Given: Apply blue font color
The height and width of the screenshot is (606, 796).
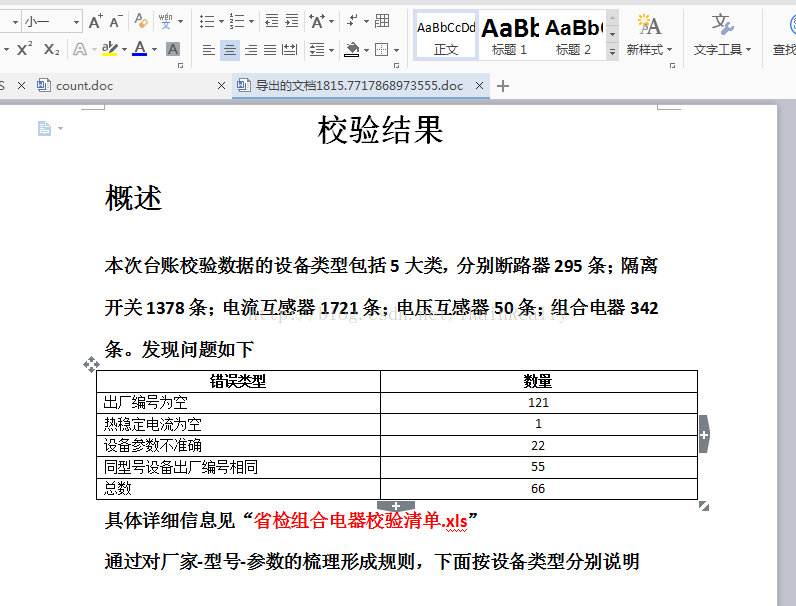Looking at the screenshot, I should point(140,49).
